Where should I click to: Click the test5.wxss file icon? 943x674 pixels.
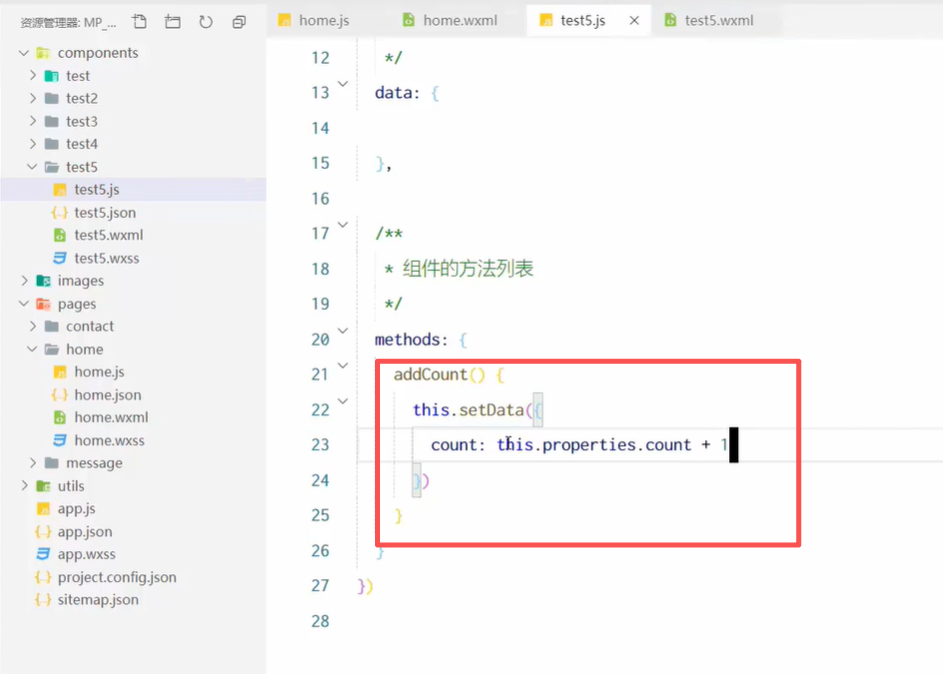coord(60,258)
